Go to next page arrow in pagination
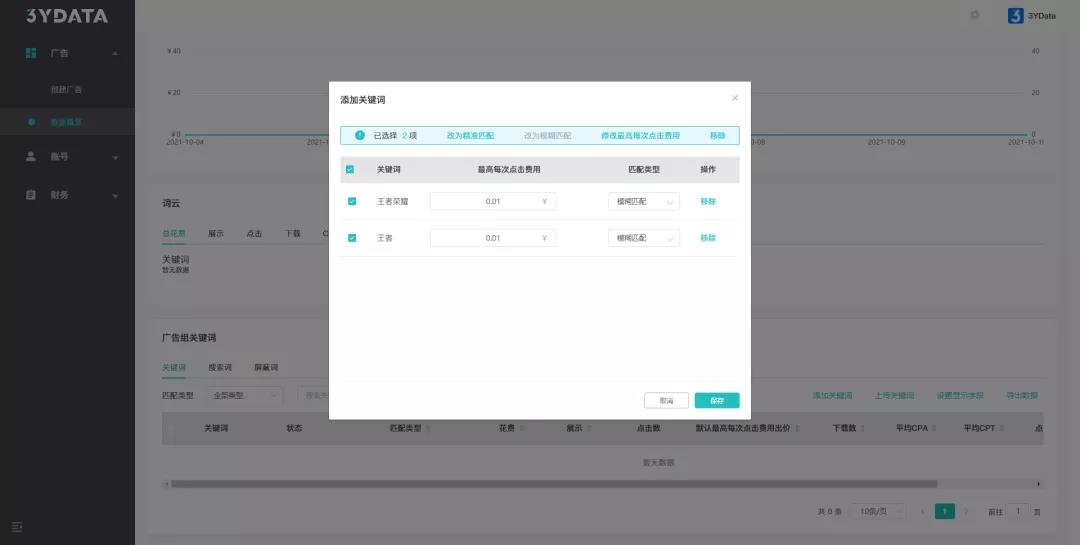Viewport: 1080px width, 545px height. click(x=966, y=511)
